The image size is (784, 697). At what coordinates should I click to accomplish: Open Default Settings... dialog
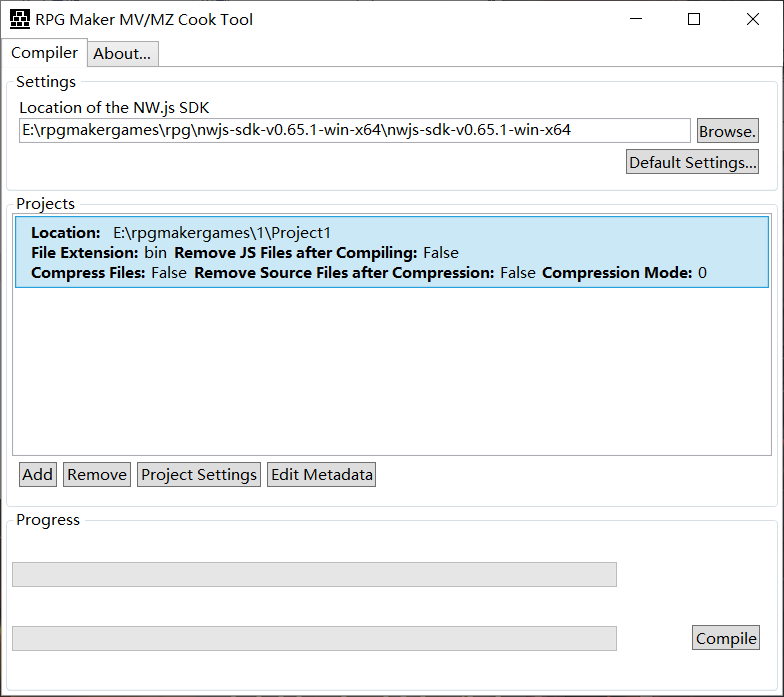(x=692, y=162)
